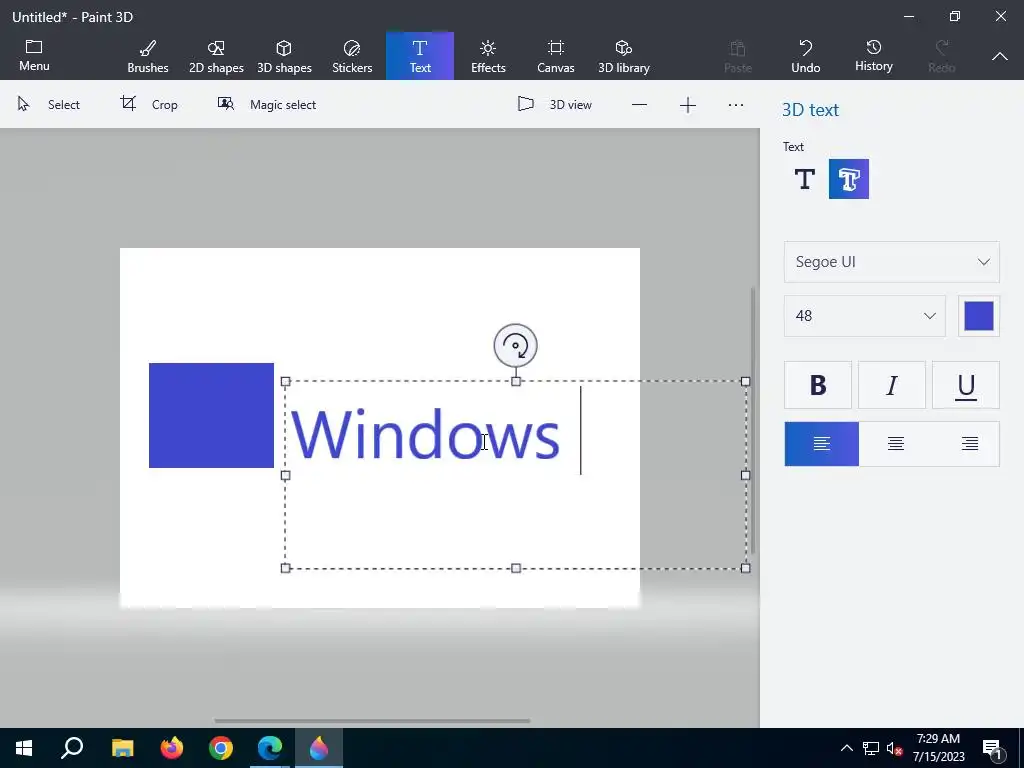Switch to 3D text mode

[849, 179]
